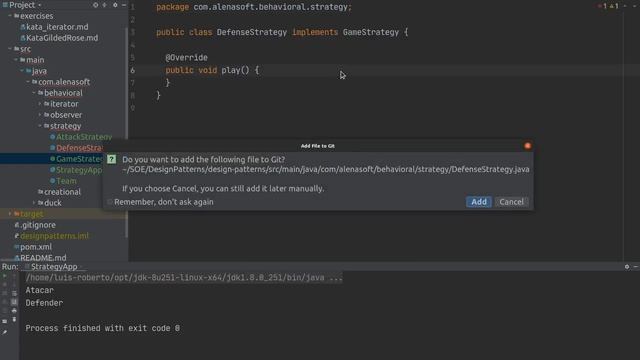
Task: Select the creational package
Action: point(62,192)
